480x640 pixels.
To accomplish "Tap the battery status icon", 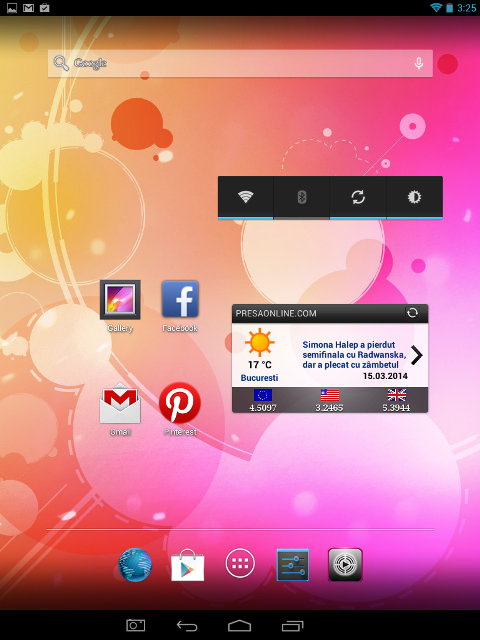I will (x=449, y=8).
